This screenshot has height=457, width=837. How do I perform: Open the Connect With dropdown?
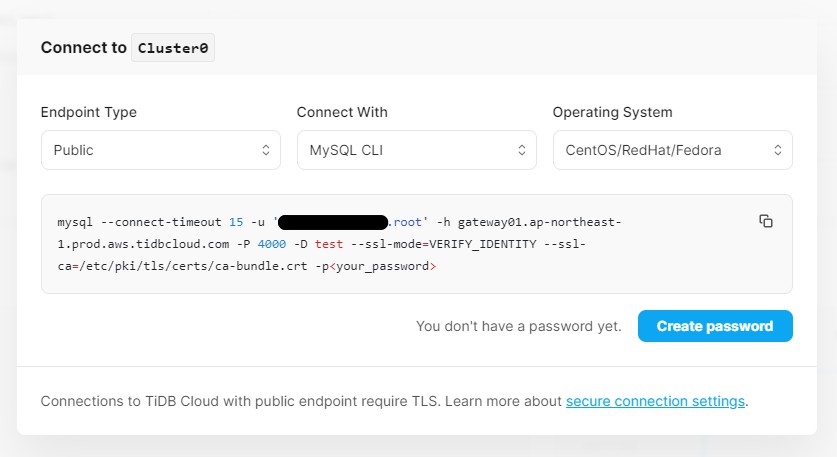click(417, 150)
